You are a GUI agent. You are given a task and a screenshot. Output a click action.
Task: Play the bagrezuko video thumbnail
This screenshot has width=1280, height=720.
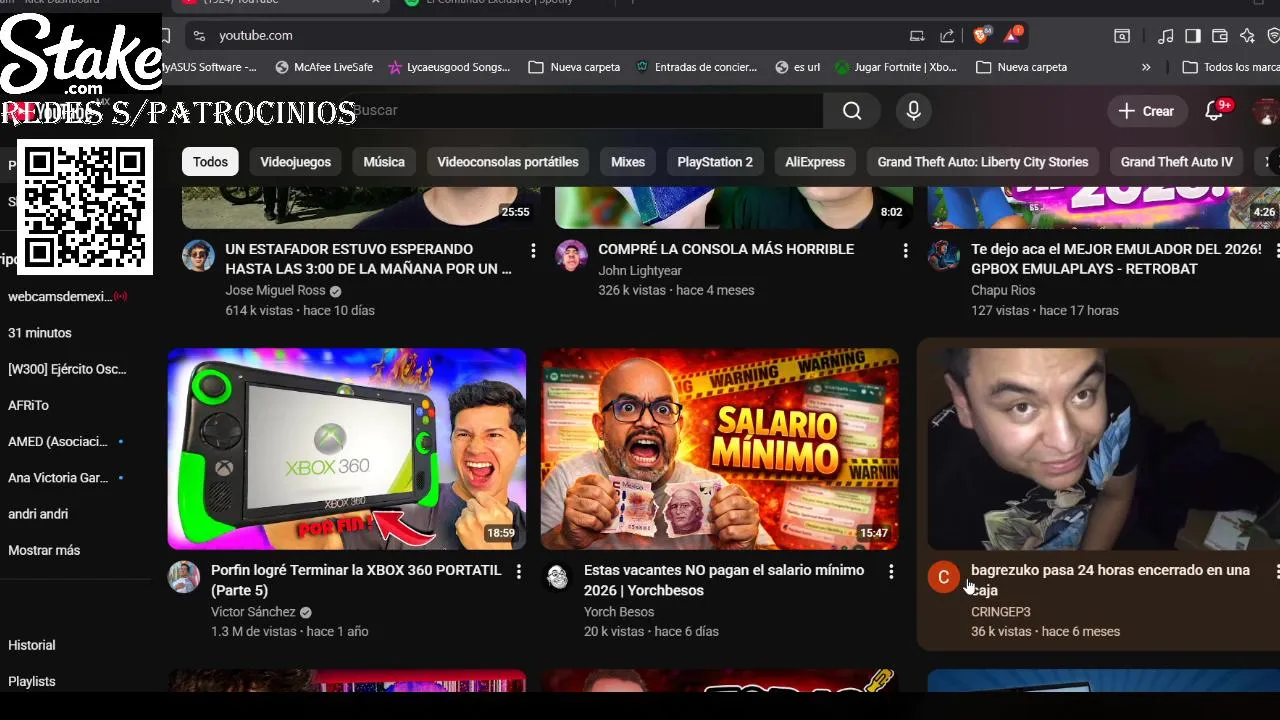[1103, 449]
